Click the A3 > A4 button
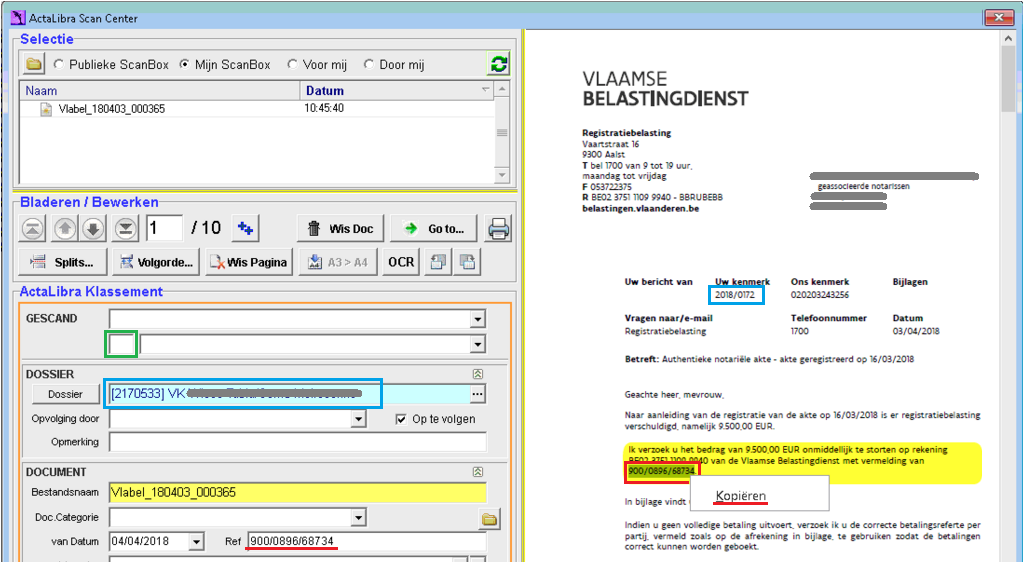The width and height of the screenshot is (1024, 562). [x=338, y=262]
